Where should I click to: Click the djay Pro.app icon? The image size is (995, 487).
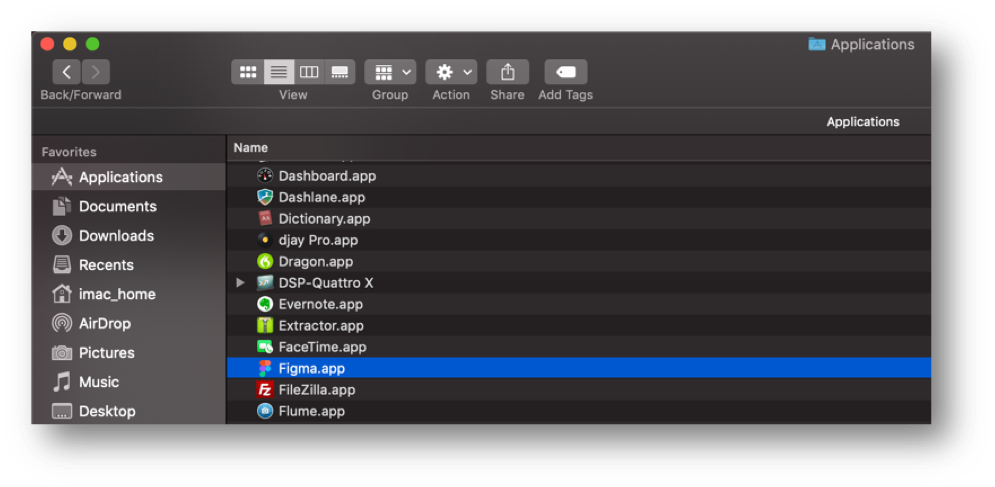coord(265,240)
